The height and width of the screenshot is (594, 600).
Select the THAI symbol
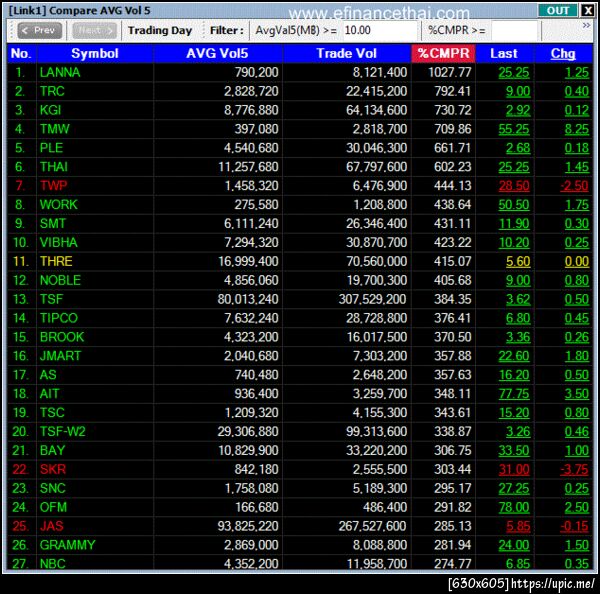[54, 167]
